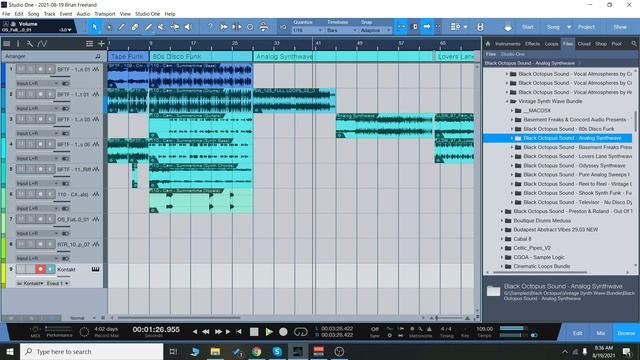Adjust the timeline horizontal zoom slider

click(437, 318)
